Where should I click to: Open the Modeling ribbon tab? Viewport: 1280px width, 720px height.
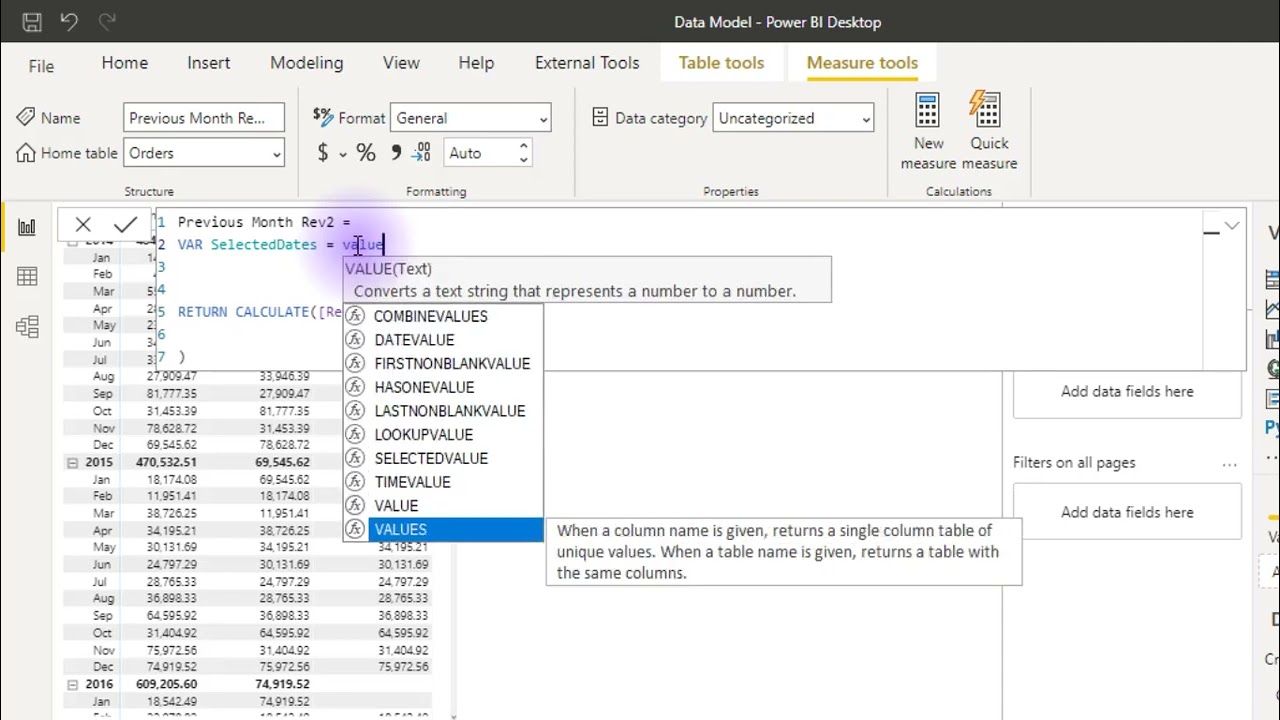(x=306, y=62)
